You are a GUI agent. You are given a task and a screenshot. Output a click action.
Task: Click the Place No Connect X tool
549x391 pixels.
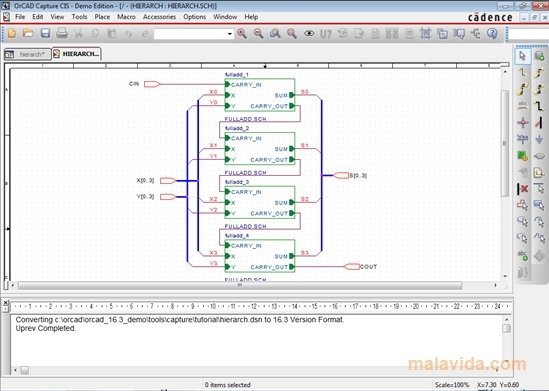click(x=522, y=189)
